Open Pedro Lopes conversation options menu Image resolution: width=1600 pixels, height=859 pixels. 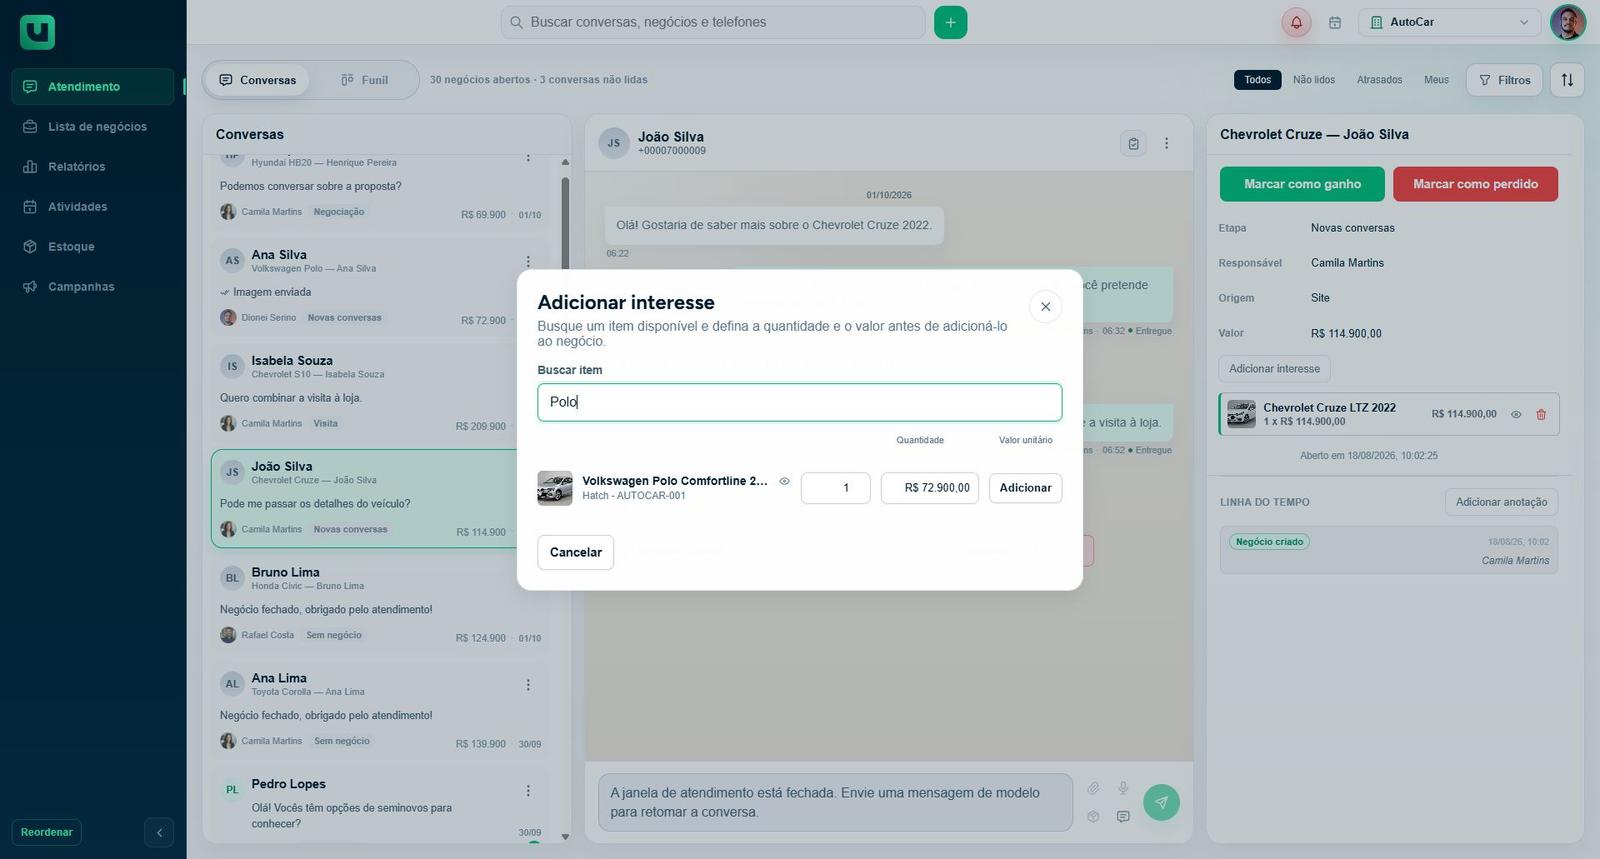(528, 791)
